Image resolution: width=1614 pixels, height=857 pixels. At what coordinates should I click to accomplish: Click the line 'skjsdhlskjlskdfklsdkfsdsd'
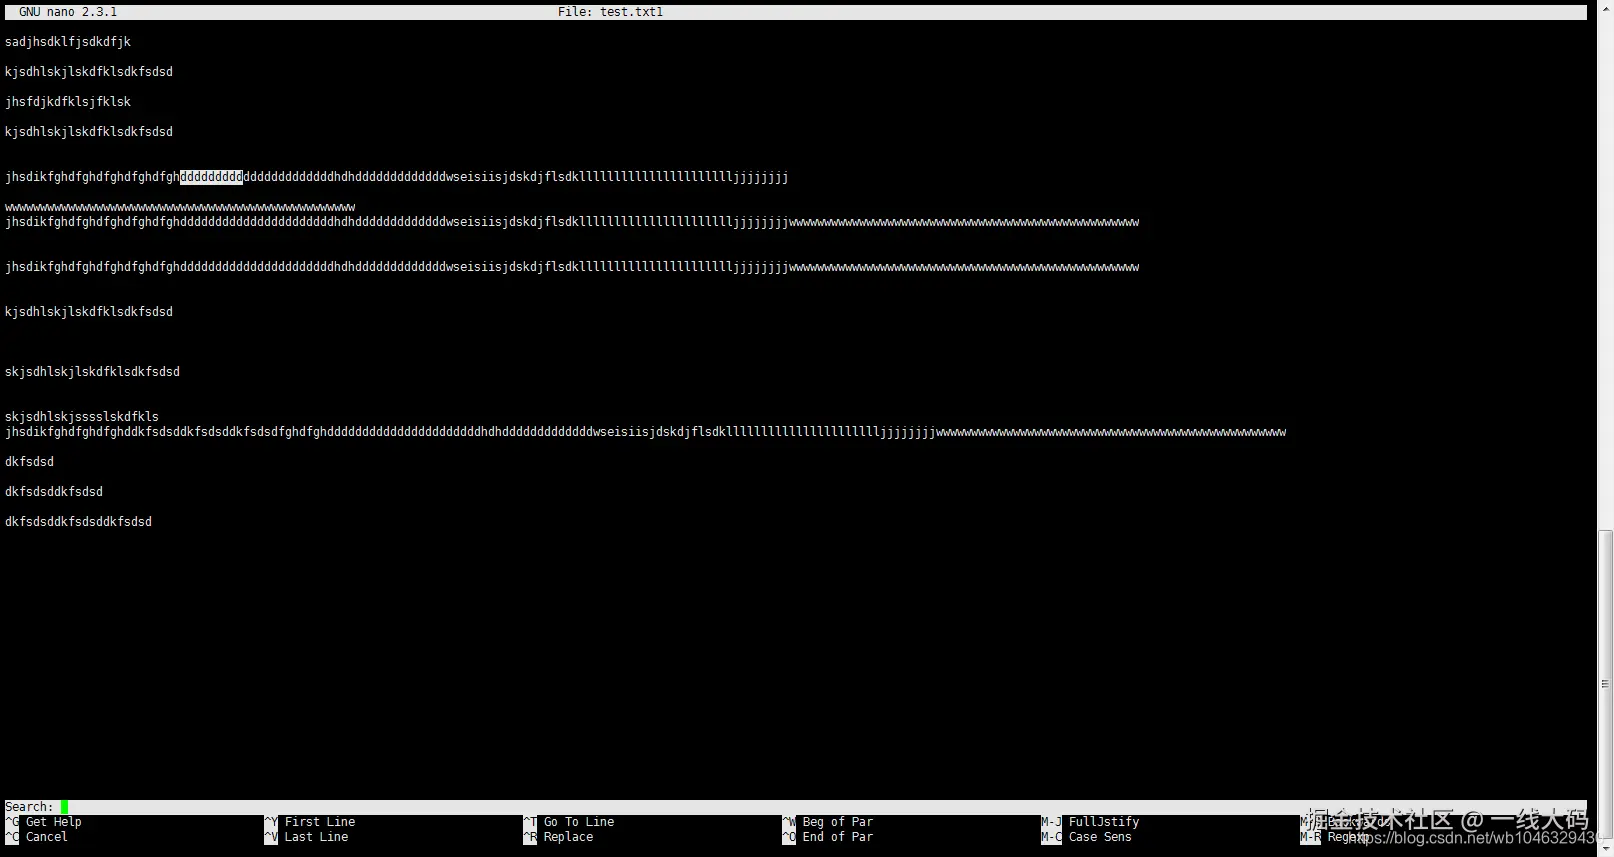pos(92,372)
